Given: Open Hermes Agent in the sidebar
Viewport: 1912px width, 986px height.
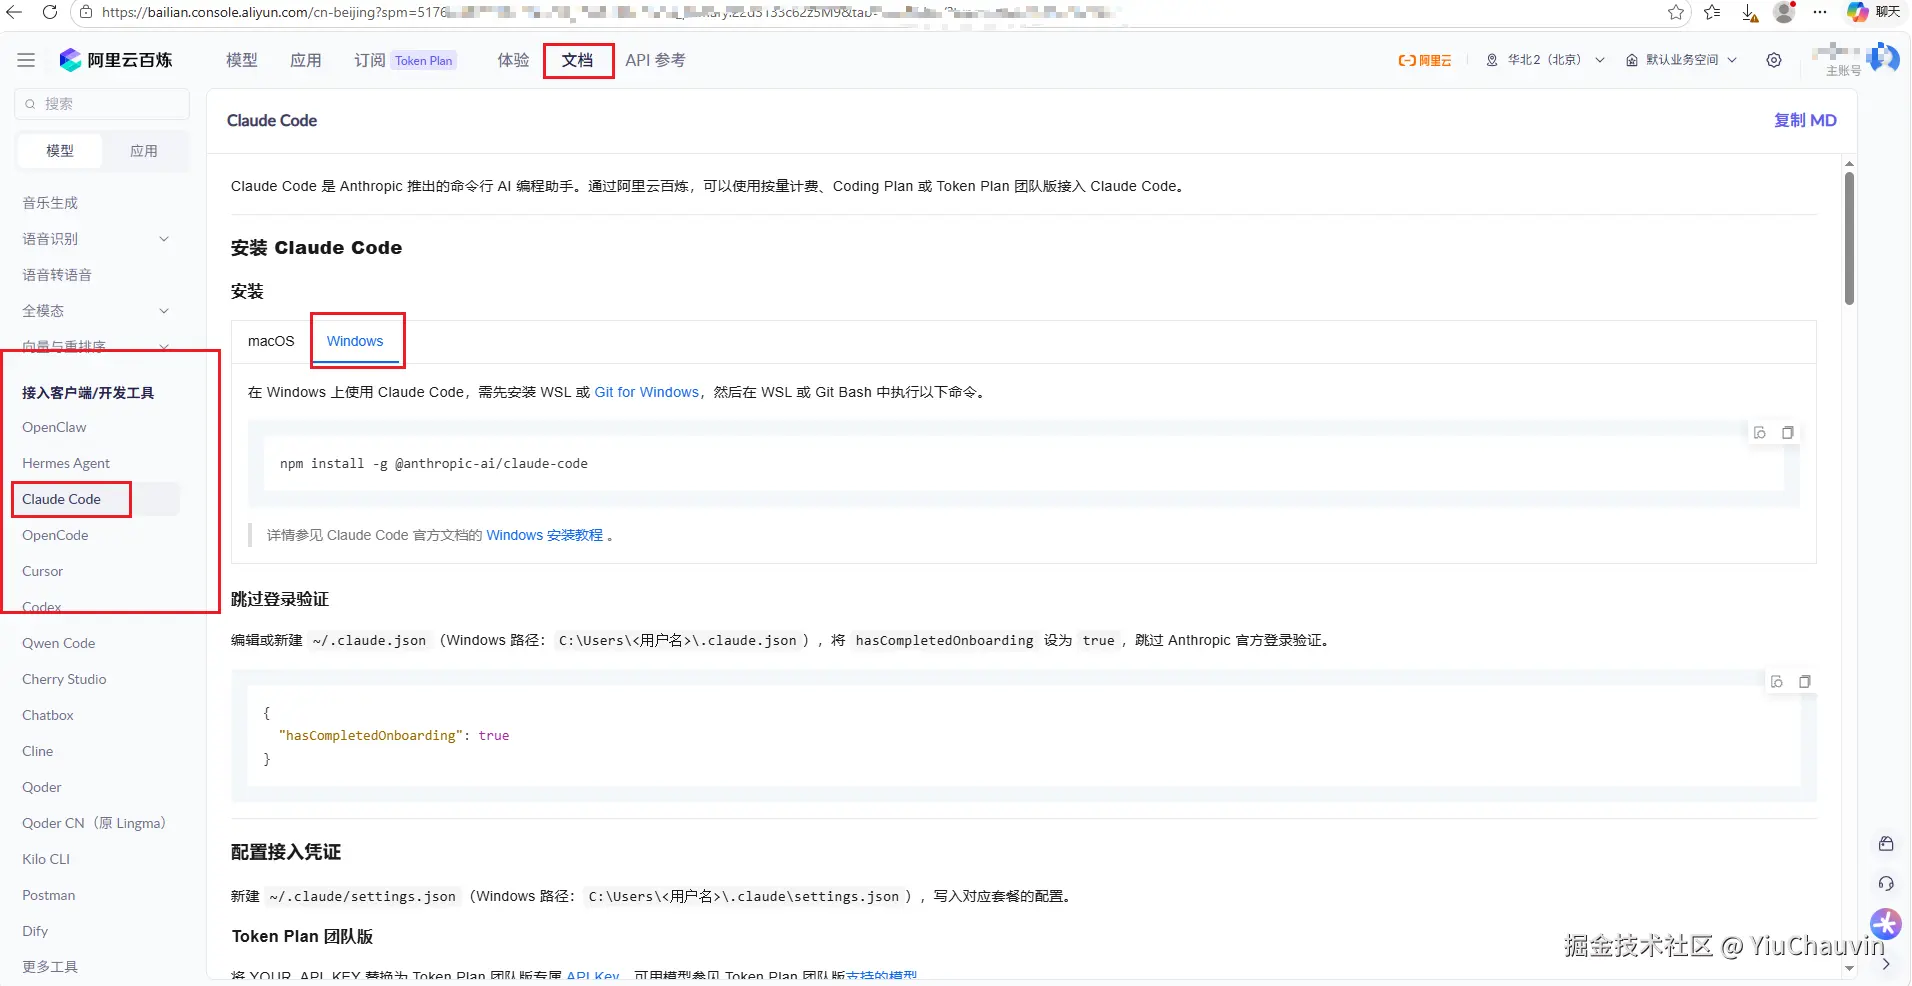Looking at the screenshot, I should 66,463.
